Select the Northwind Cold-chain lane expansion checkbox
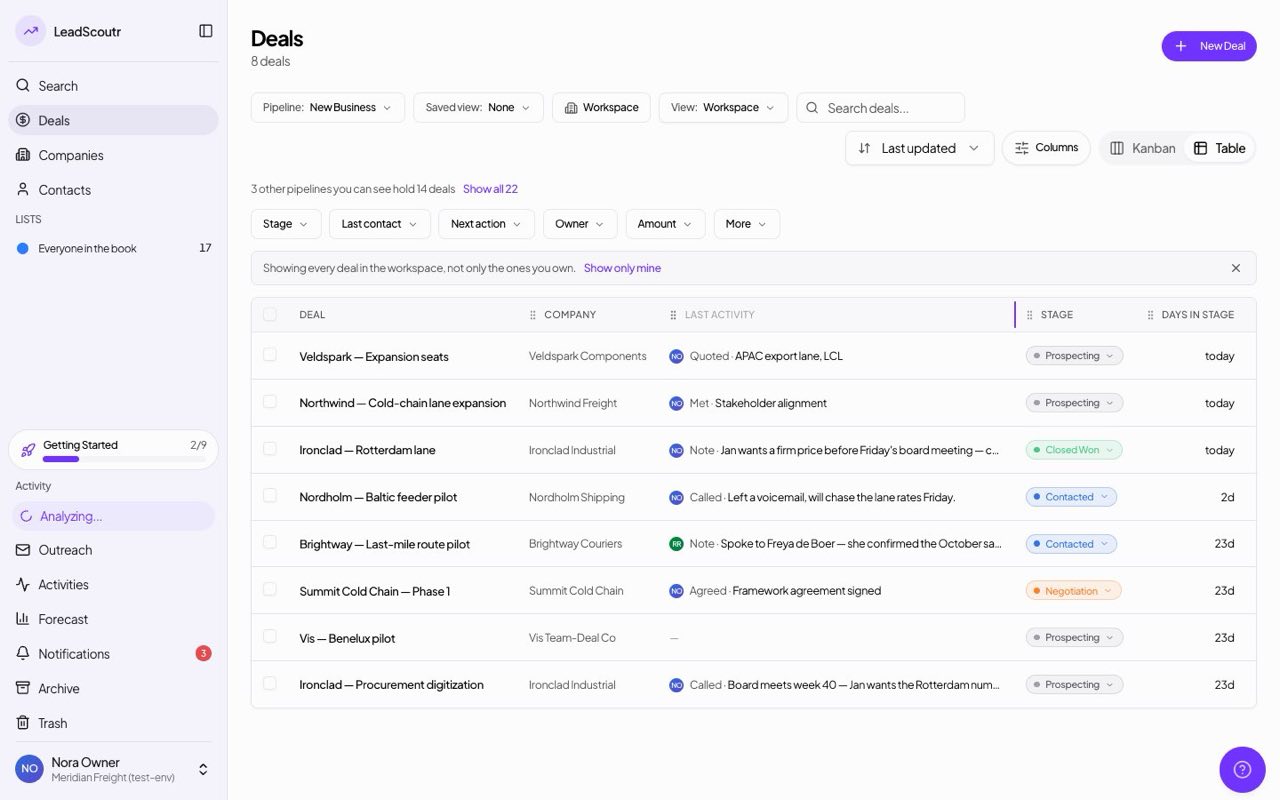Viewport: 1280px width, 800px height. tap(270, 402)
